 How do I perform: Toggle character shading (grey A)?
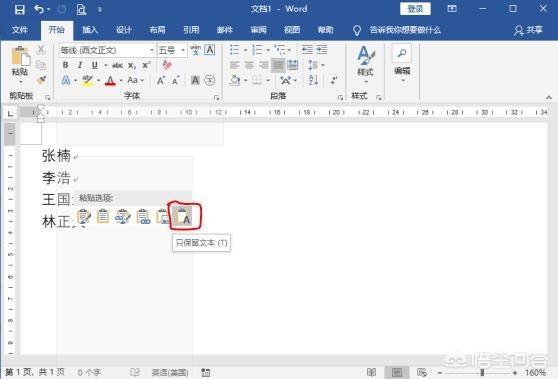click(195, 80)
